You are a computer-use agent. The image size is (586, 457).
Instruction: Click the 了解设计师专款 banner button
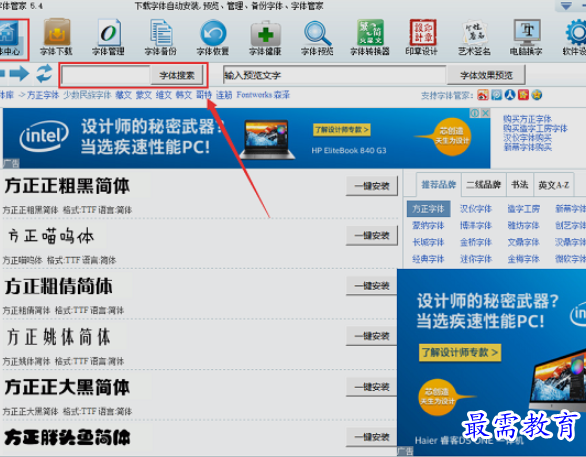click(x=342, y=130)
